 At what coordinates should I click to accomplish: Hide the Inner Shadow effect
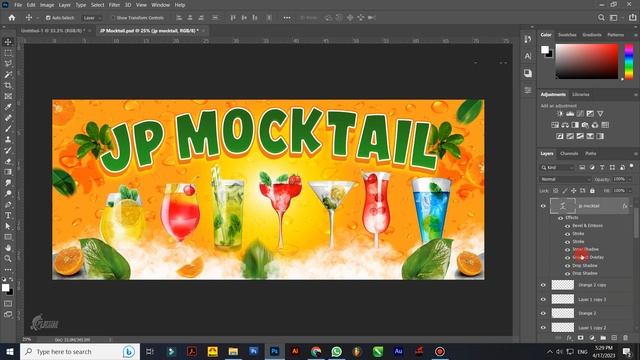567,249
